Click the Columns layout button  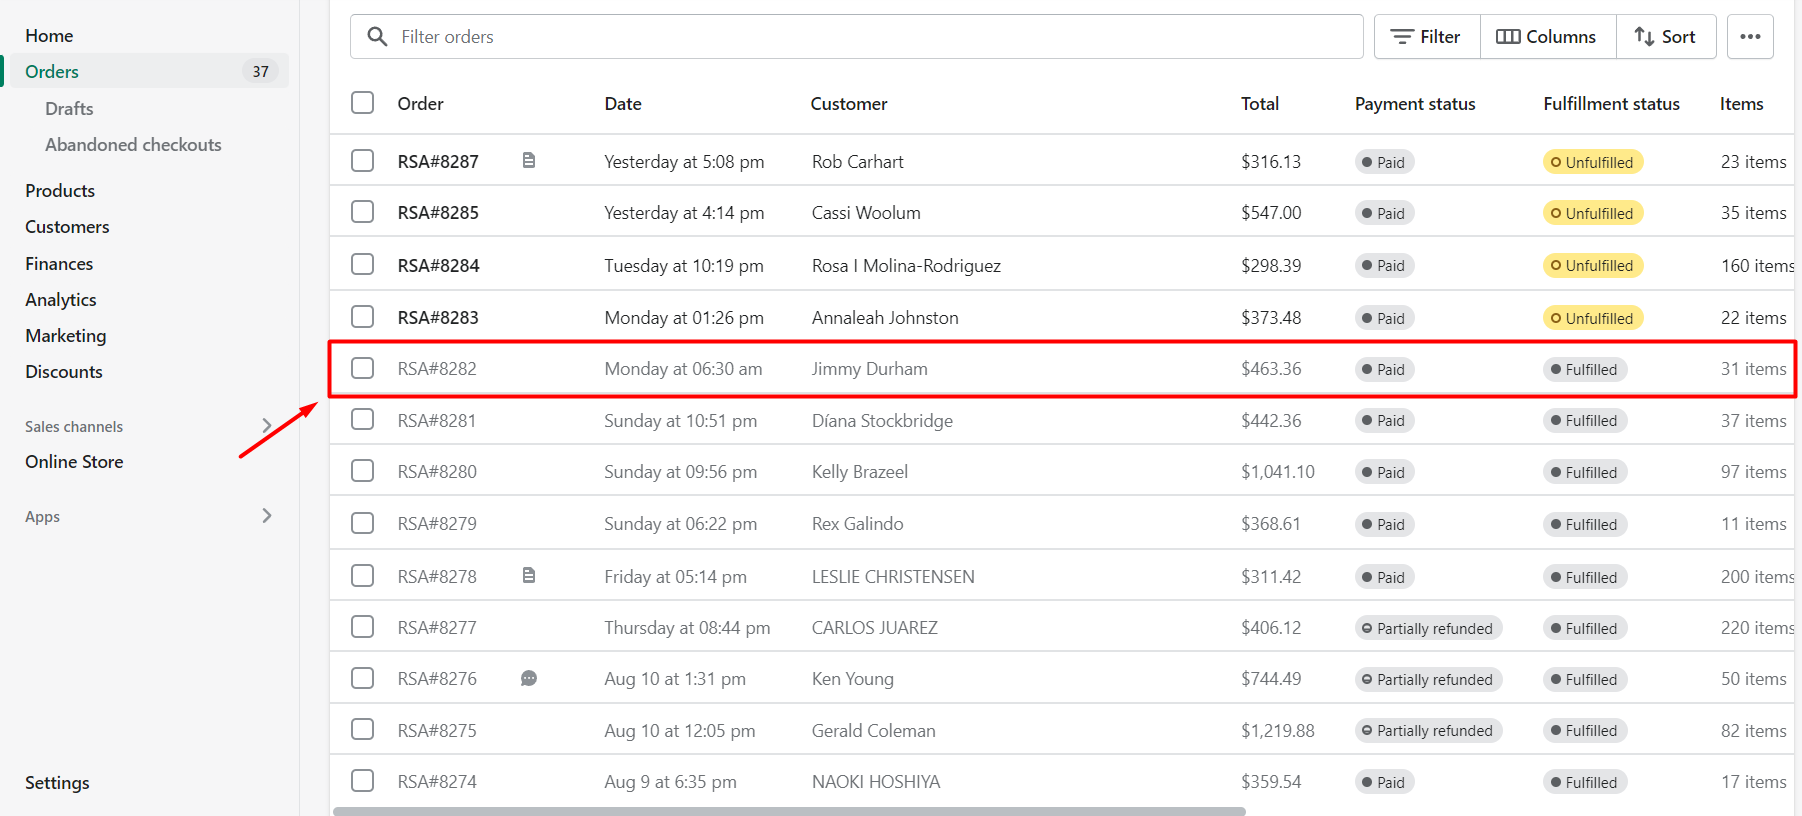[1546, 37]
